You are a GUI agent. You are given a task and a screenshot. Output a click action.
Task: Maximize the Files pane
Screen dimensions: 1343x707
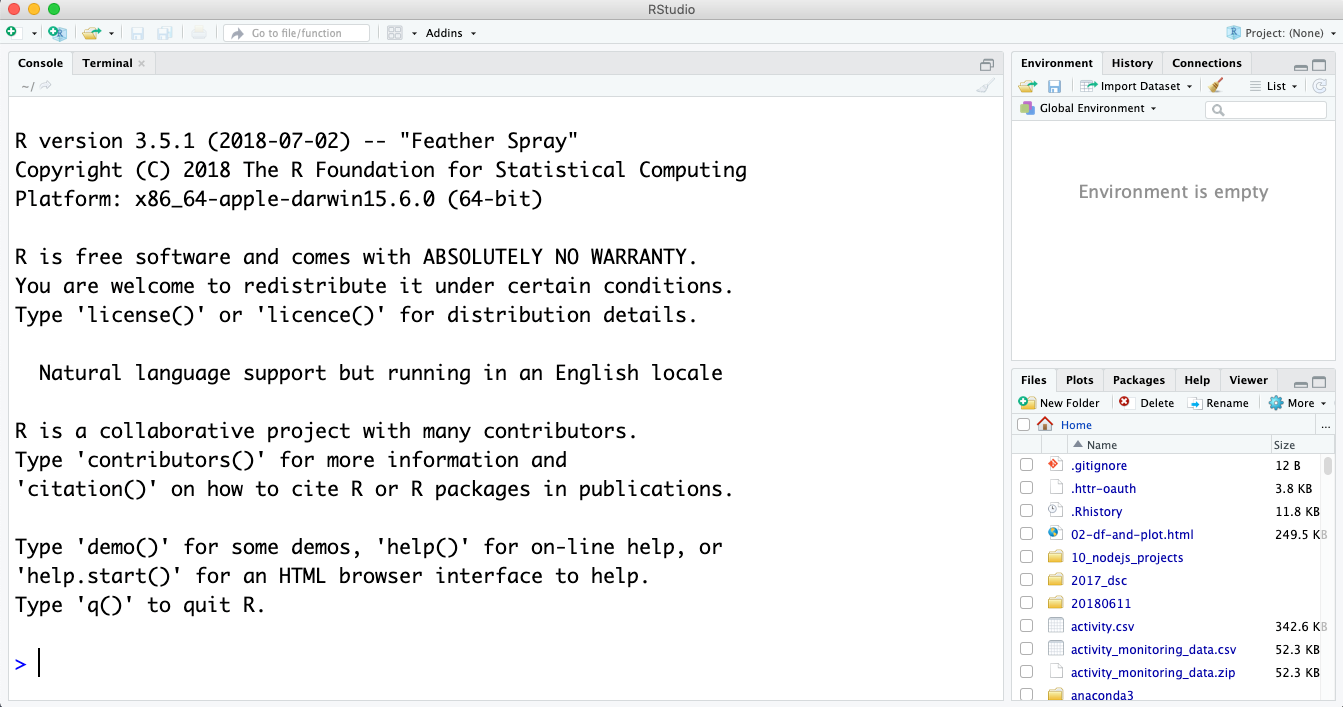coord(1319,383)
